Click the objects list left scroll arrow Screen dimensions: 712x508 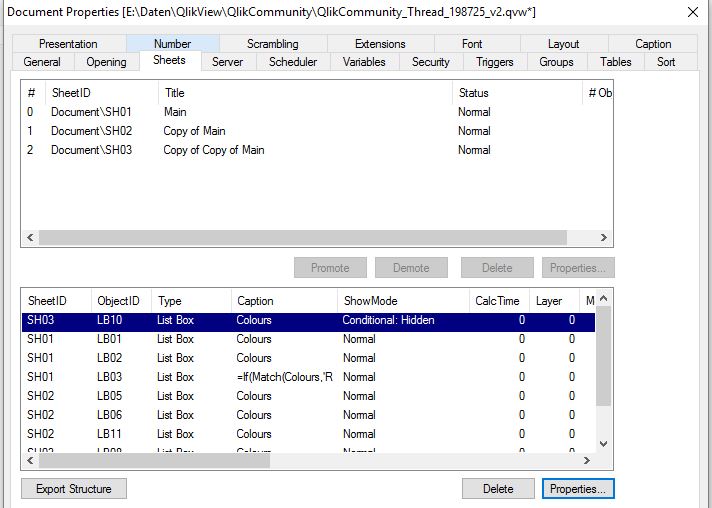coord(30,460)
